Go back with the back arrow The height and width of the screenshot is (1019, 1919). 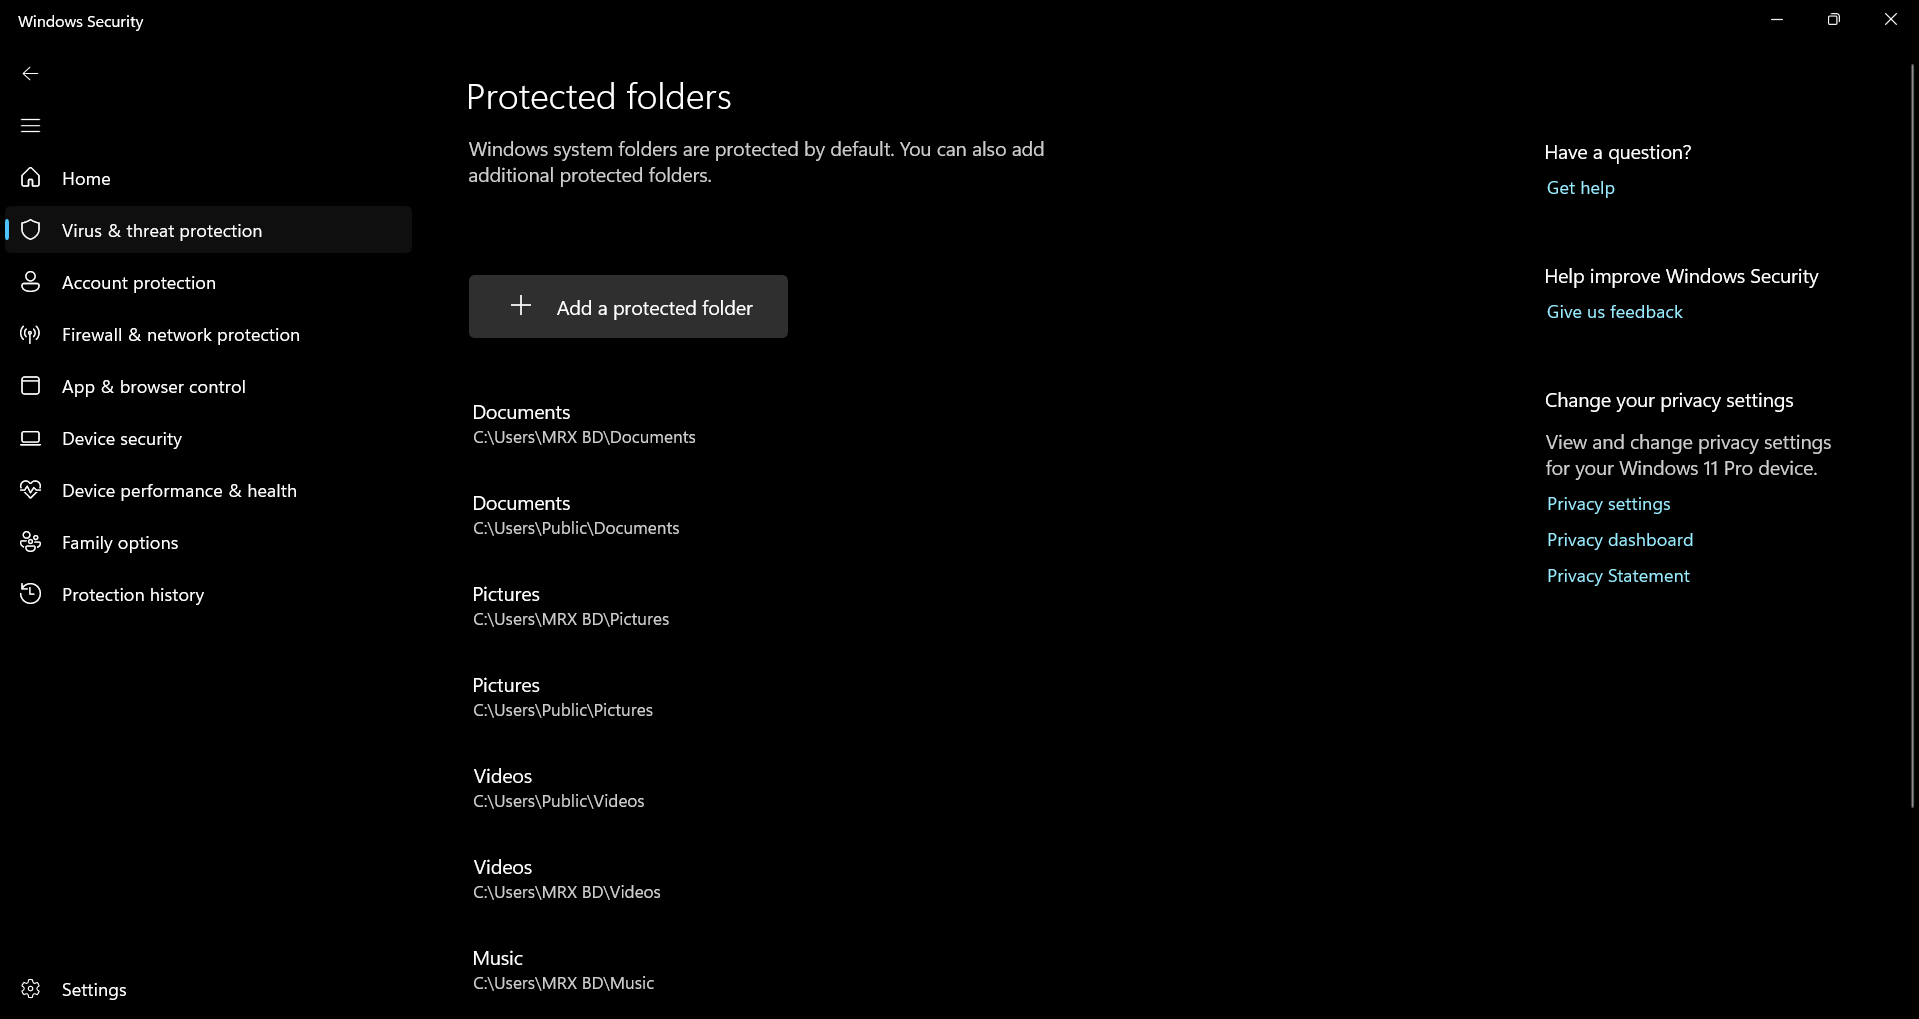(30, 73)
